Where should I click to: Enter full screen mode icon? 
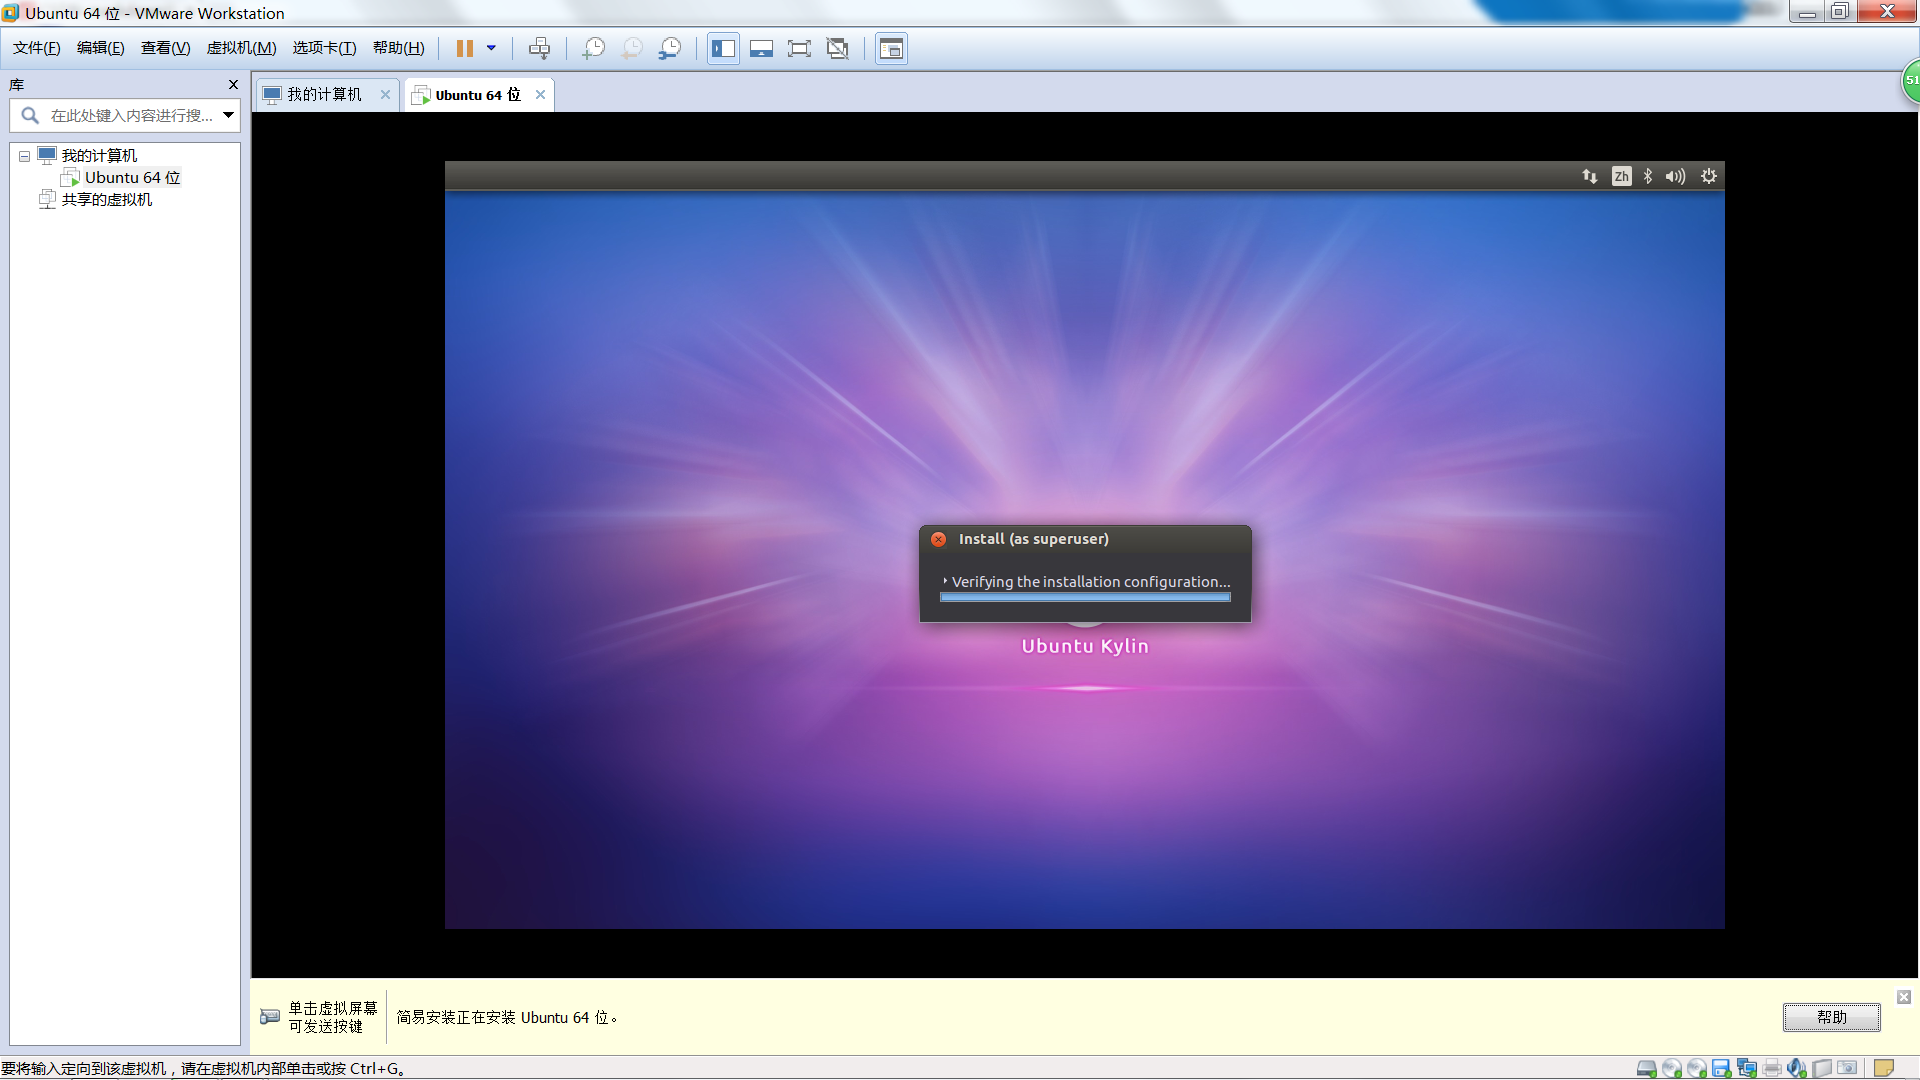799,48
